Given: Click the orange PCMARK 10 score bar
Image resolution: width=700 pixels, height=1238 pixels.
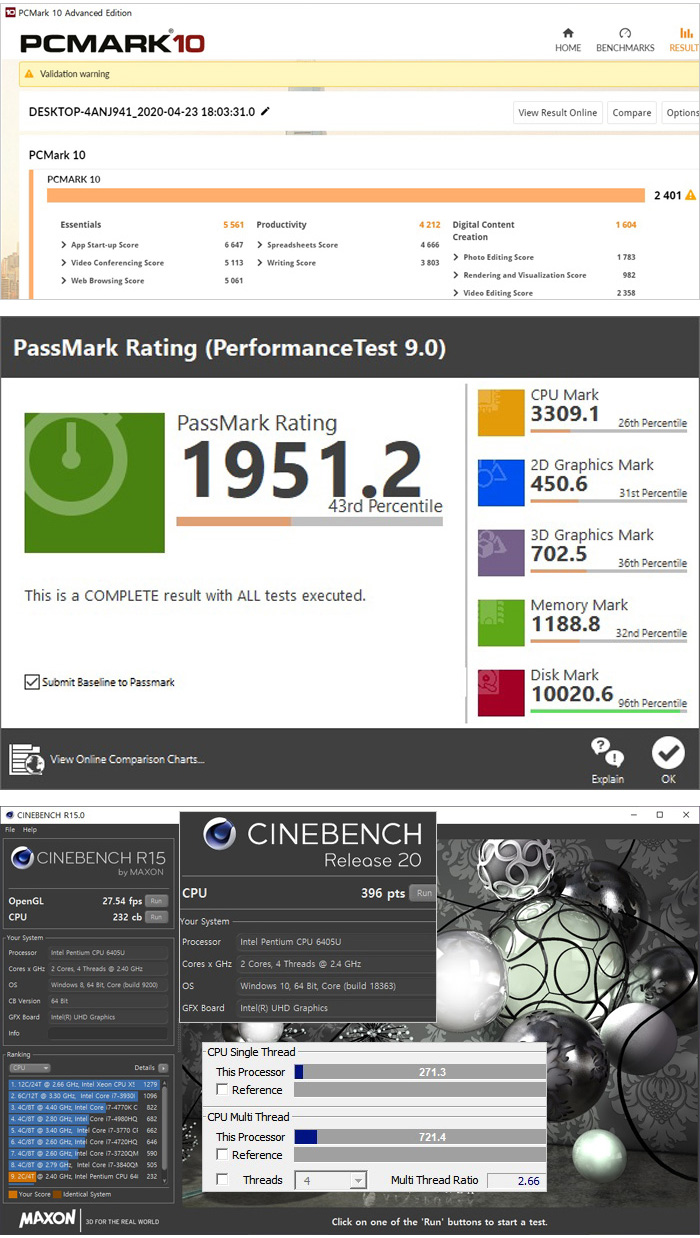Looking at the screenshot, I should pyautogui.click(x=346, y=195).
